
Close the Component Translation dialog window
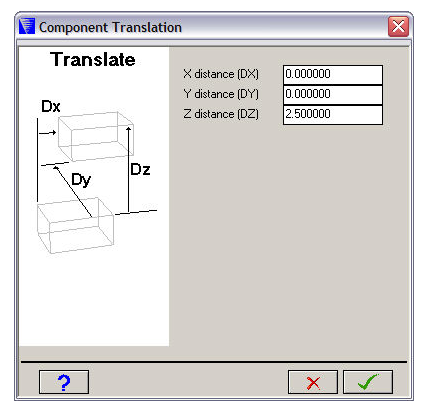[x=398, y=26]
